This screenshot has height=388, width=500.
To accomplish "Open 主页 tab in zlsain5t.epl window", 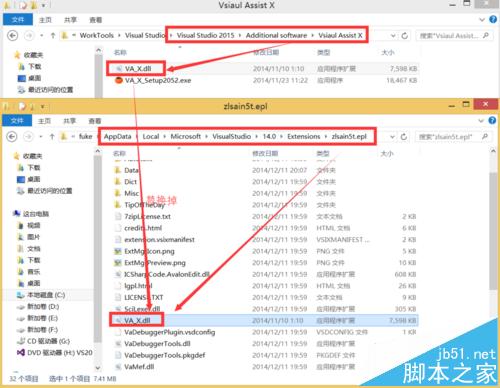I will point(44,121).
